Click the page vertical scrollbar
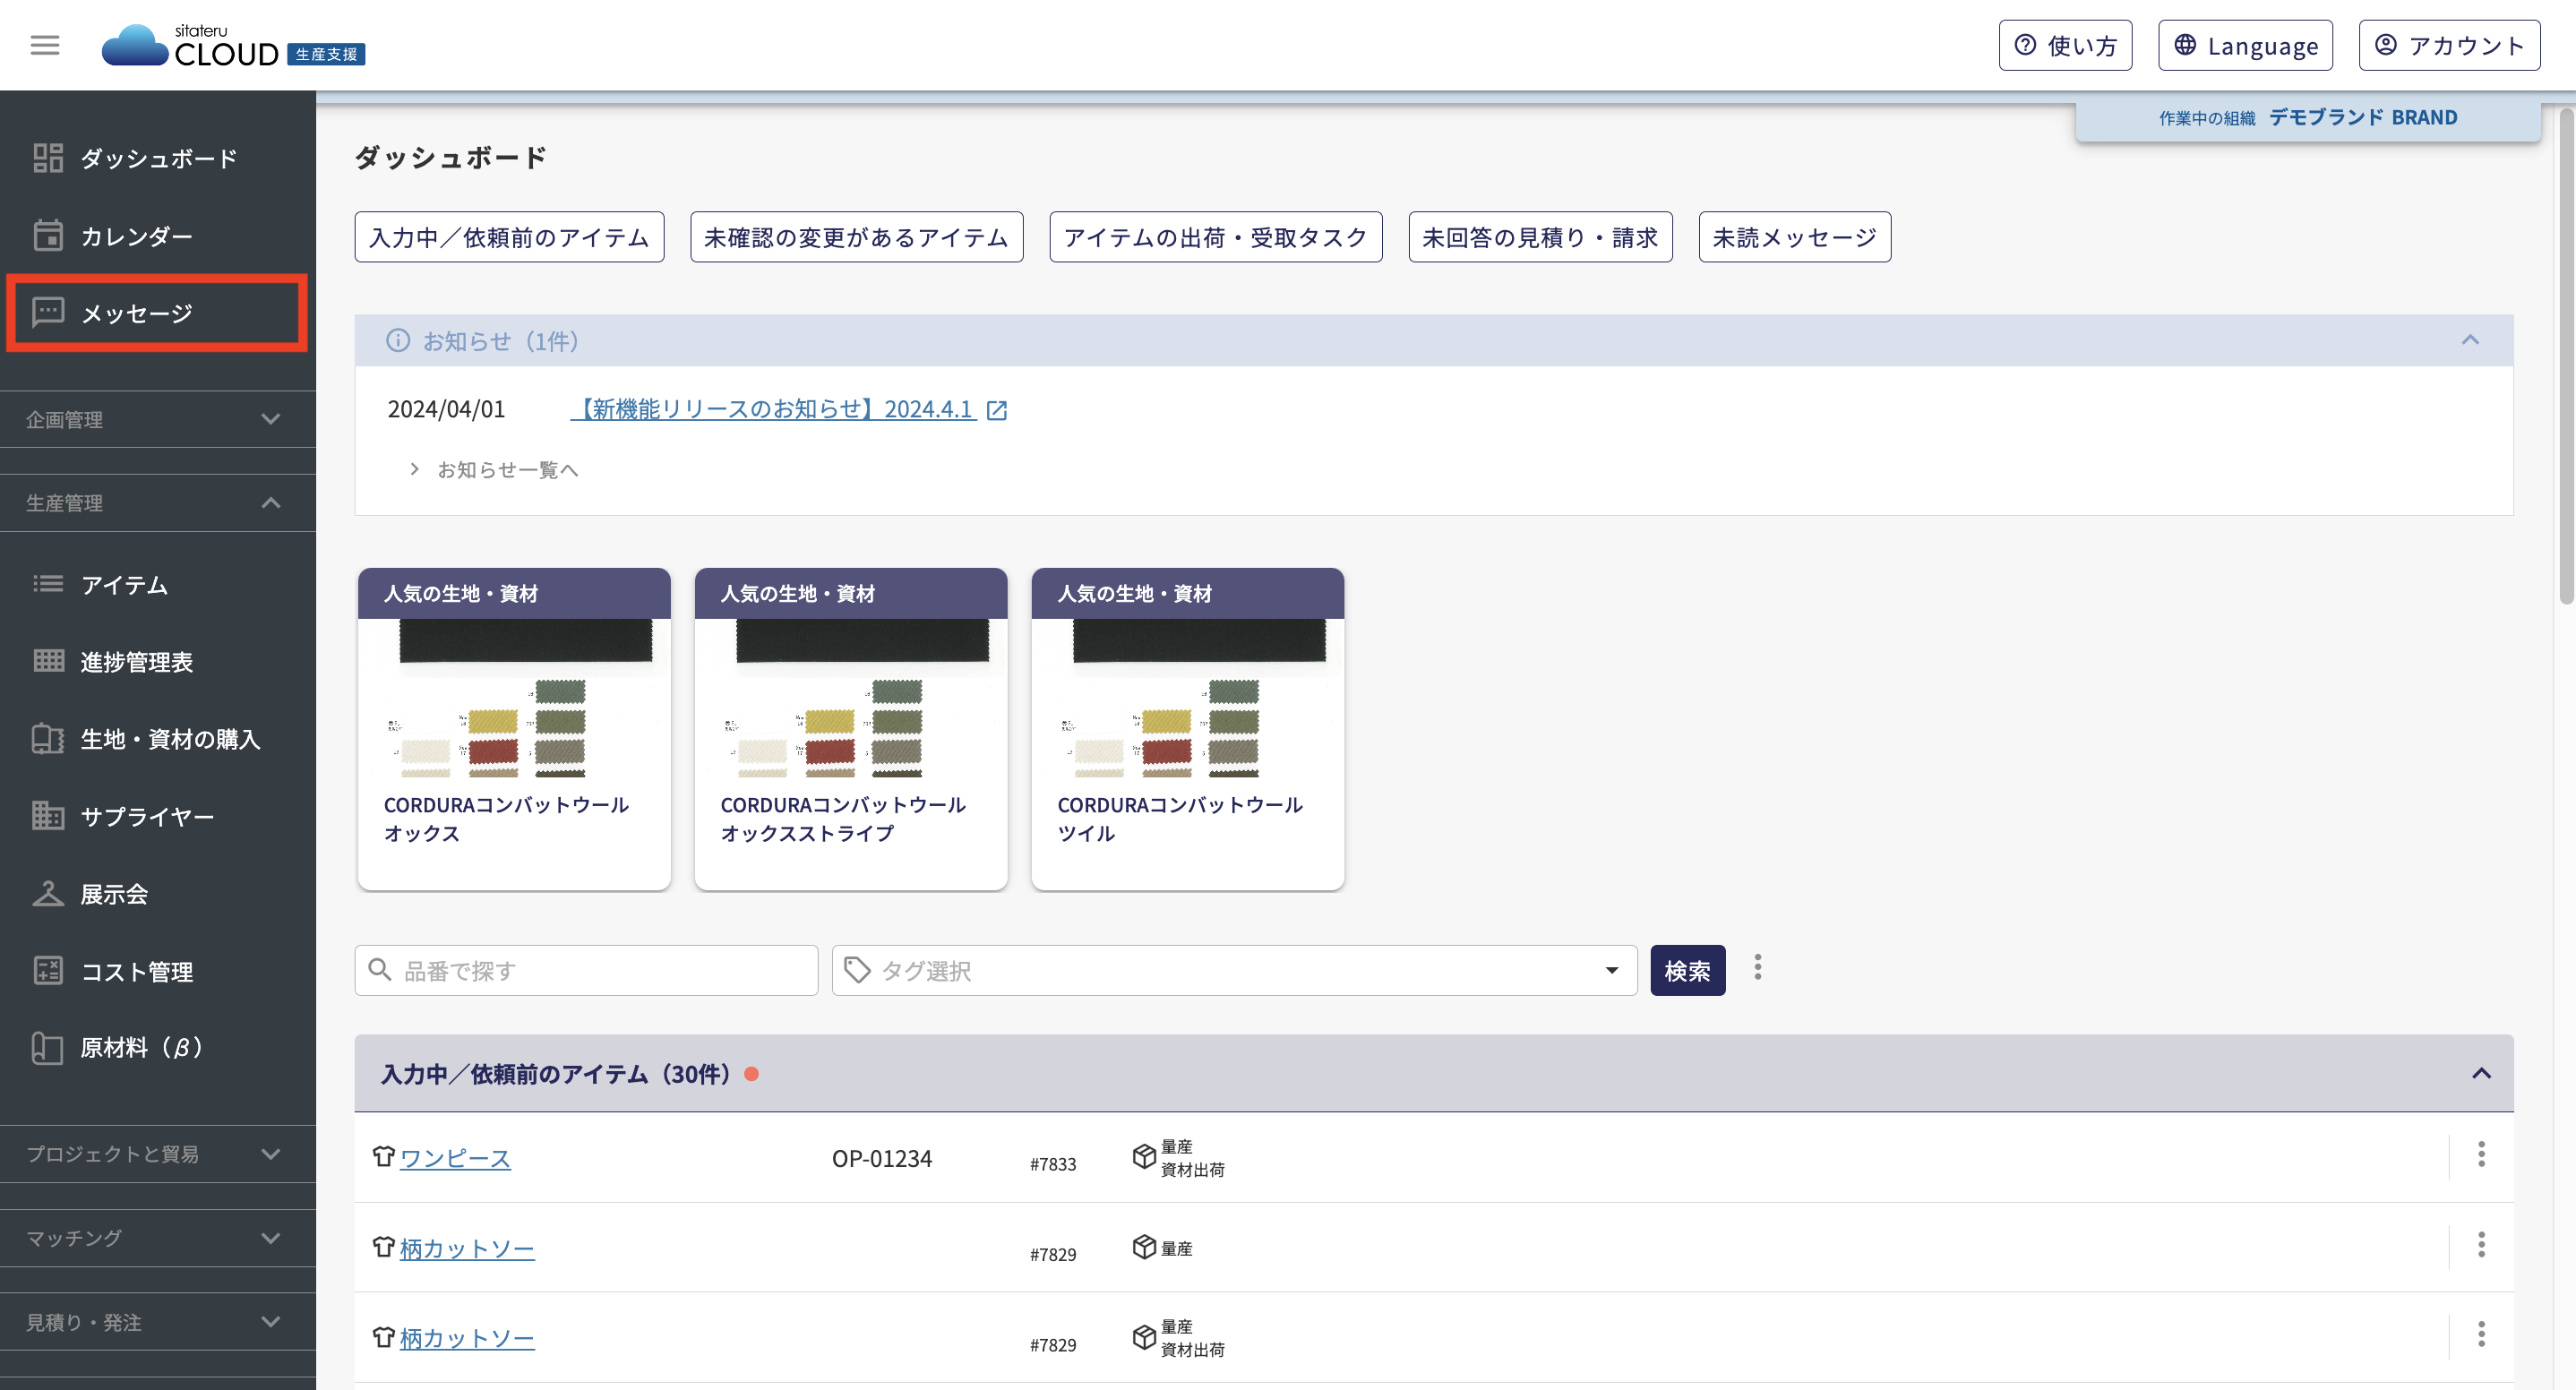 point(2566,355)
